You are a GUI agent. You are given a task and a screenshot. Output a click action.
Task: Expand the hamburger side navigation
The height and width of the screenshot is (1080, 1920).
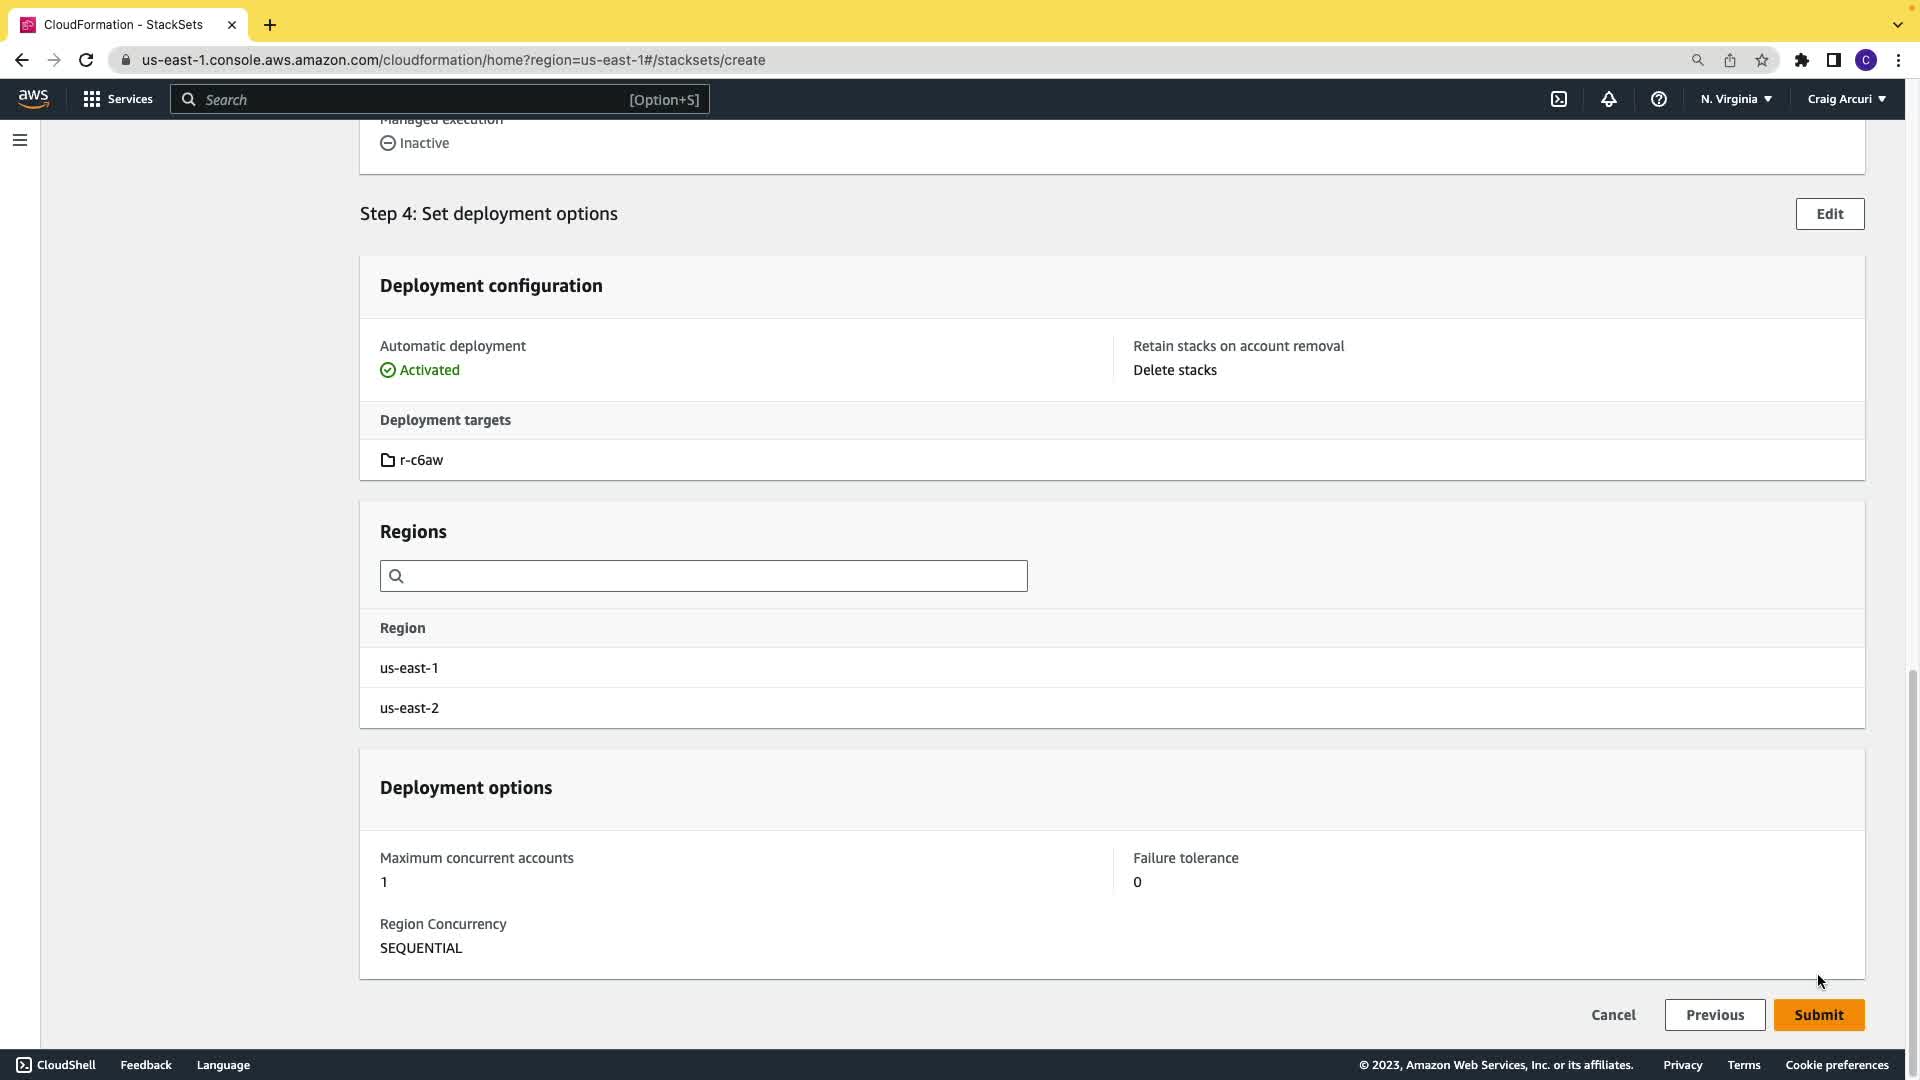point(20,140)
